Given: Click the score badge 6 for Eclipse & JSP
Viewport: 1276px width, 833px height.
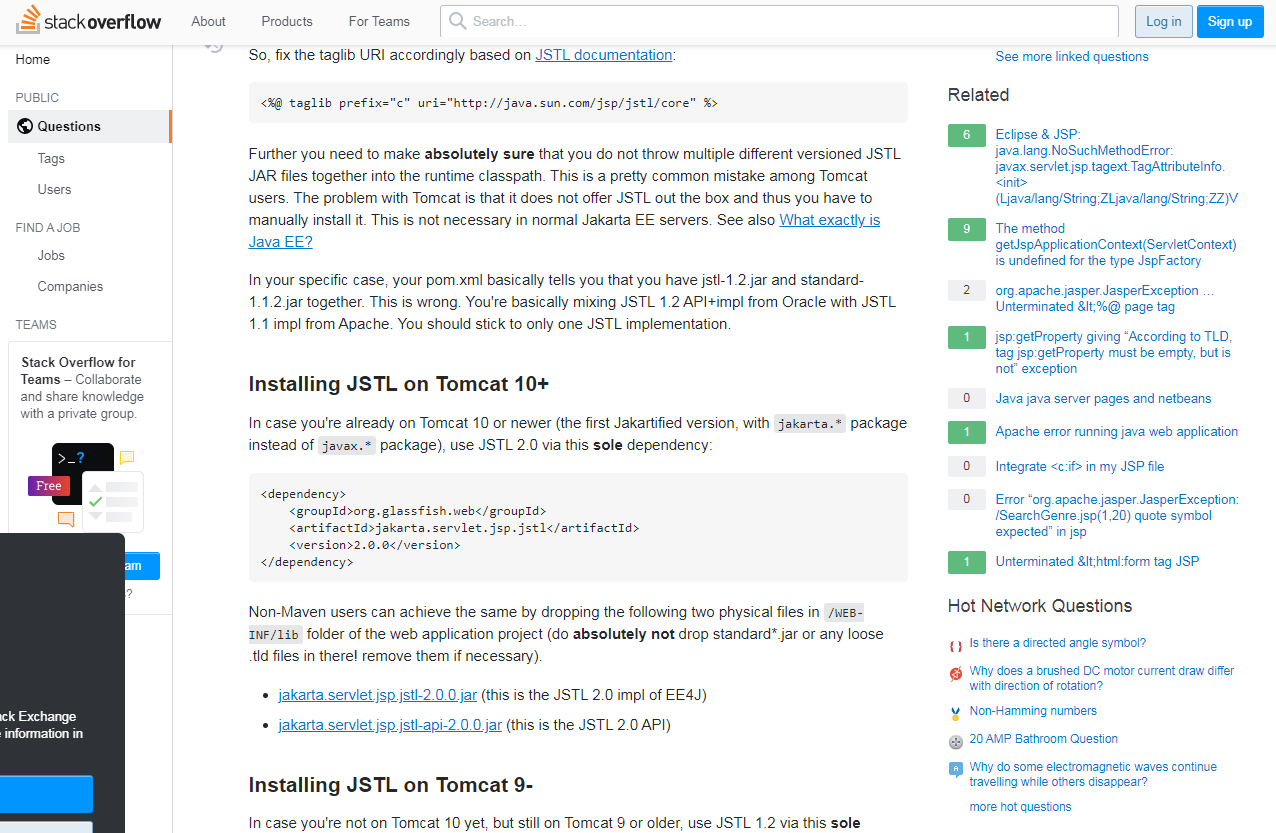Looking at the screenshot, I should [x=967, y=135].
